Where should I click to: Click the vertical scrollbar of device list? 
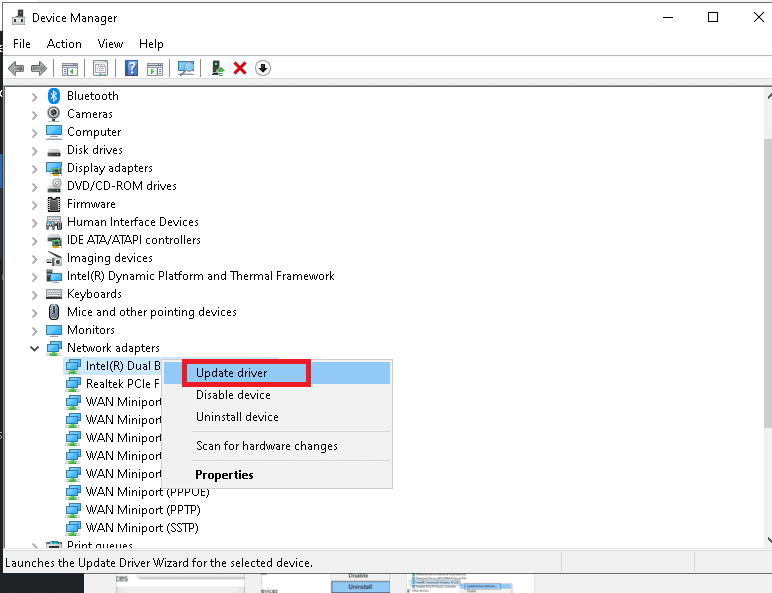click(x=765, y=300)
